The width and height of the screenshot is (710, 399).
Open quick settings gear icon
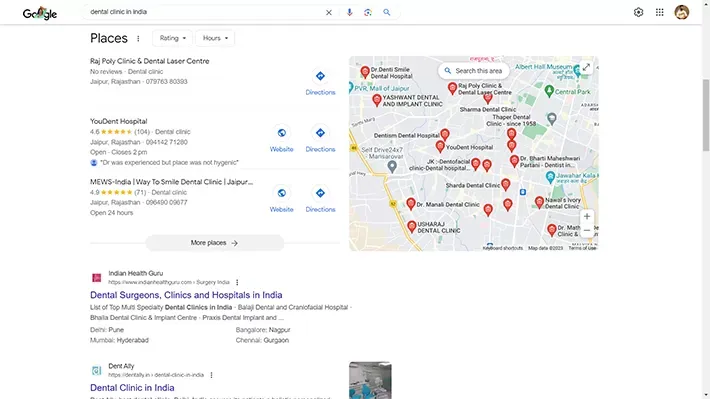tap(638, 12)
